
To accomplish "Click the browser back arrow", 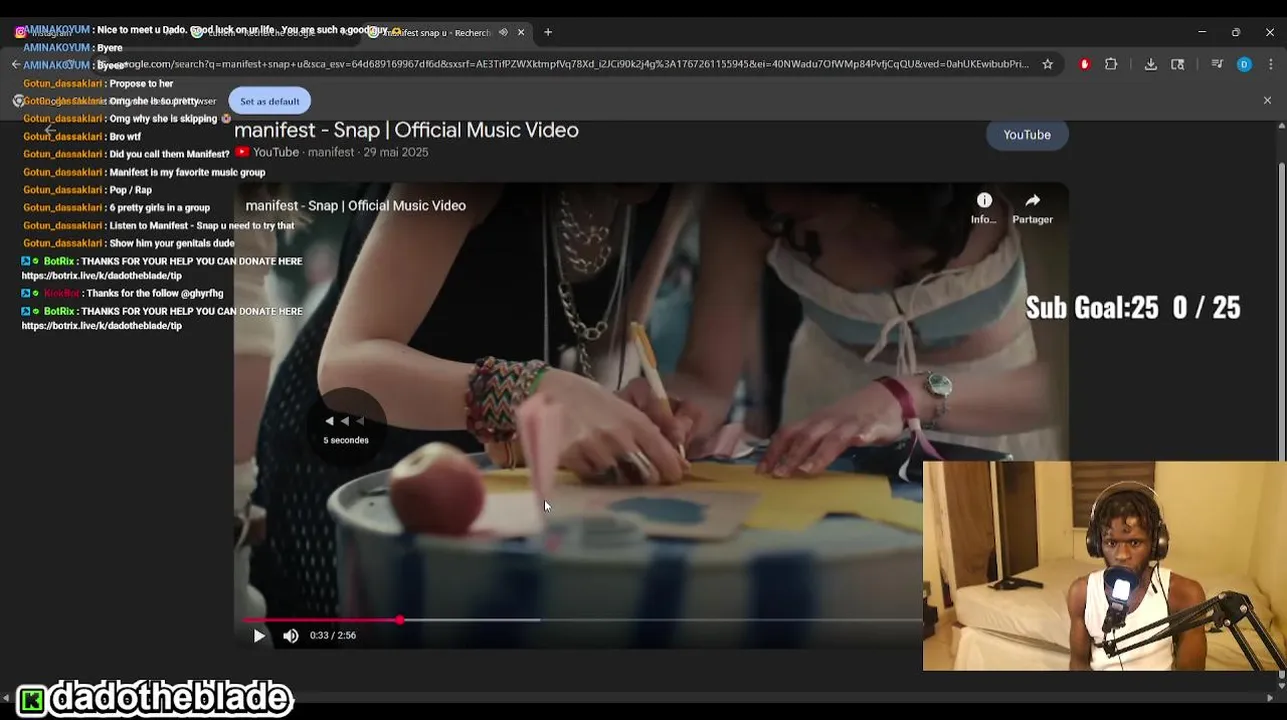I will click(x=16, y=64).
